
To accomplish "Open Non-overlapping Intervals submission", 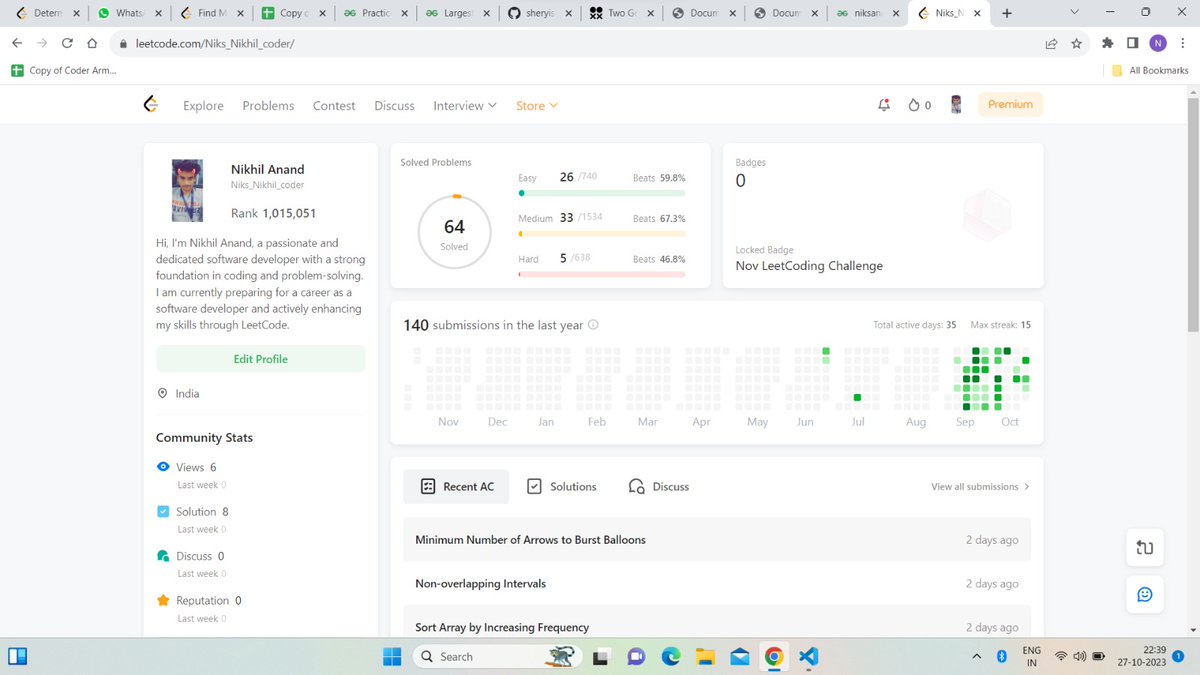I will pyautogui.click(x=717, y=583).
